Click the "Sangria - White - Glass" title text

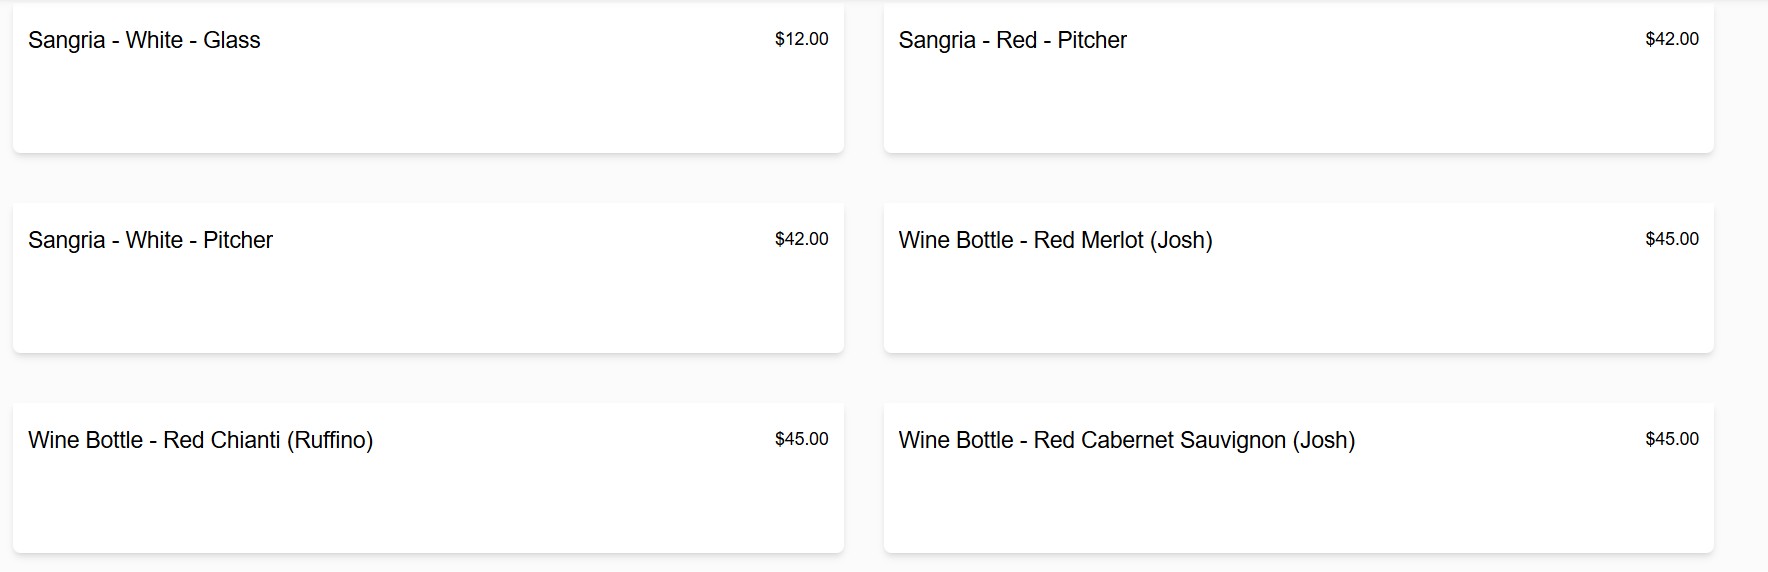(x=144, y=40)
